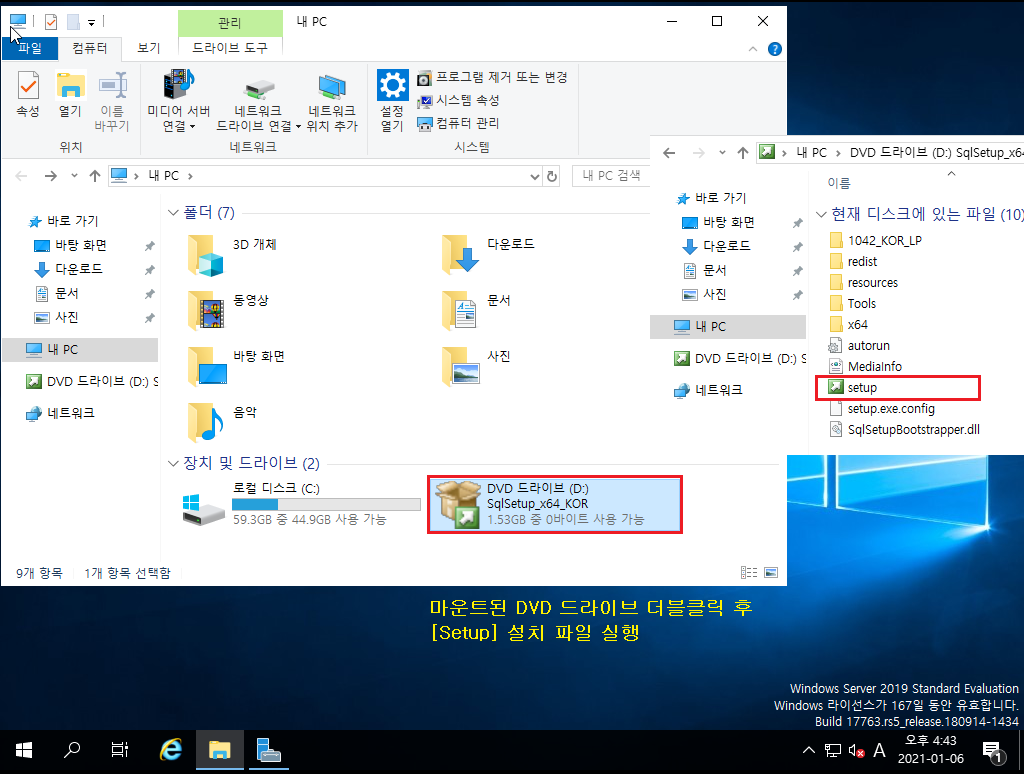The height and width of the screenshot is (774, 1024).
Task: Go forward in the 내 PC window
Action: 50,176
